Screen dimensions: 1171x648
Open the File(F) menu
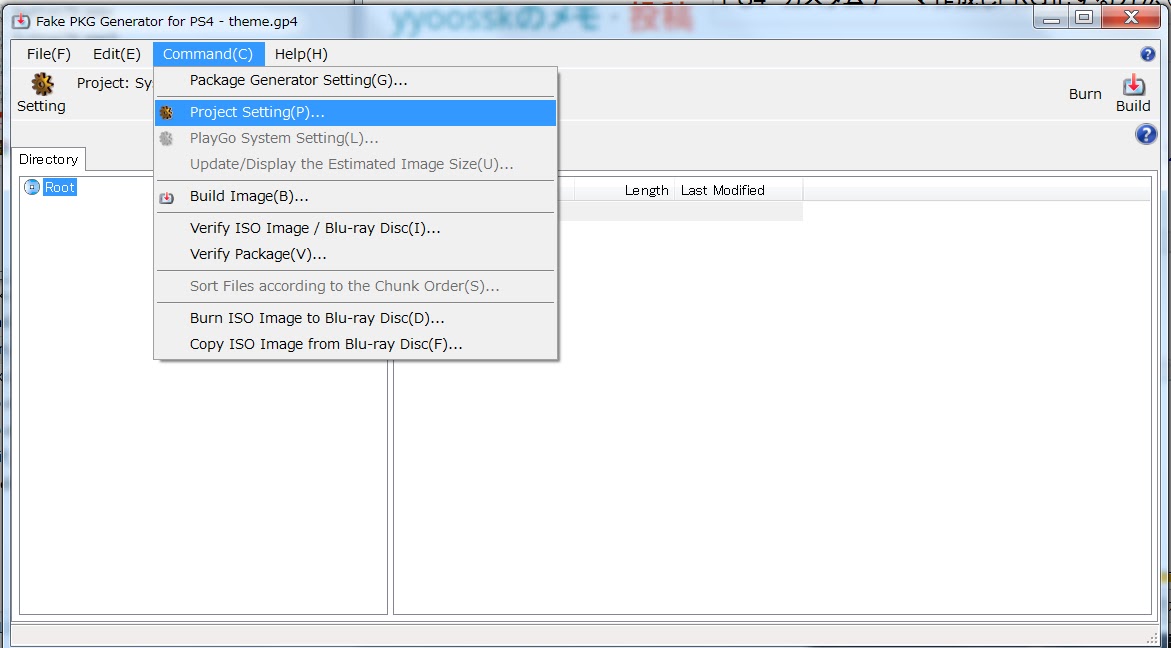pyautogui.click(x=49, y=54)
